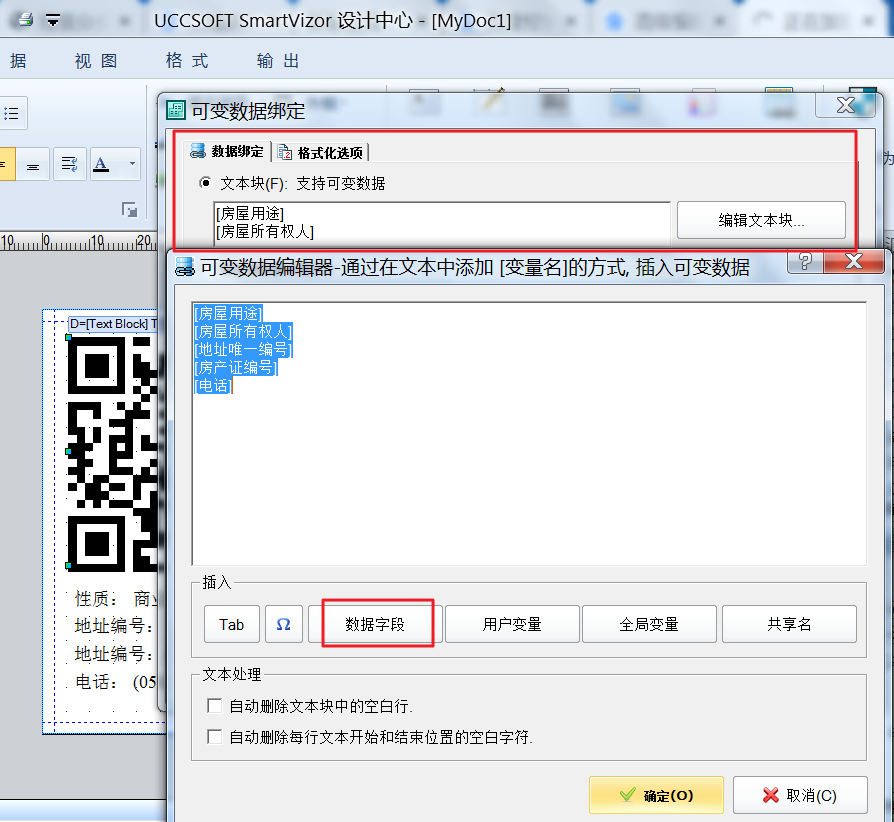894x822 pixels.
Task: Click the [房产证编号] line in the editor
Action: click(236, 368)
